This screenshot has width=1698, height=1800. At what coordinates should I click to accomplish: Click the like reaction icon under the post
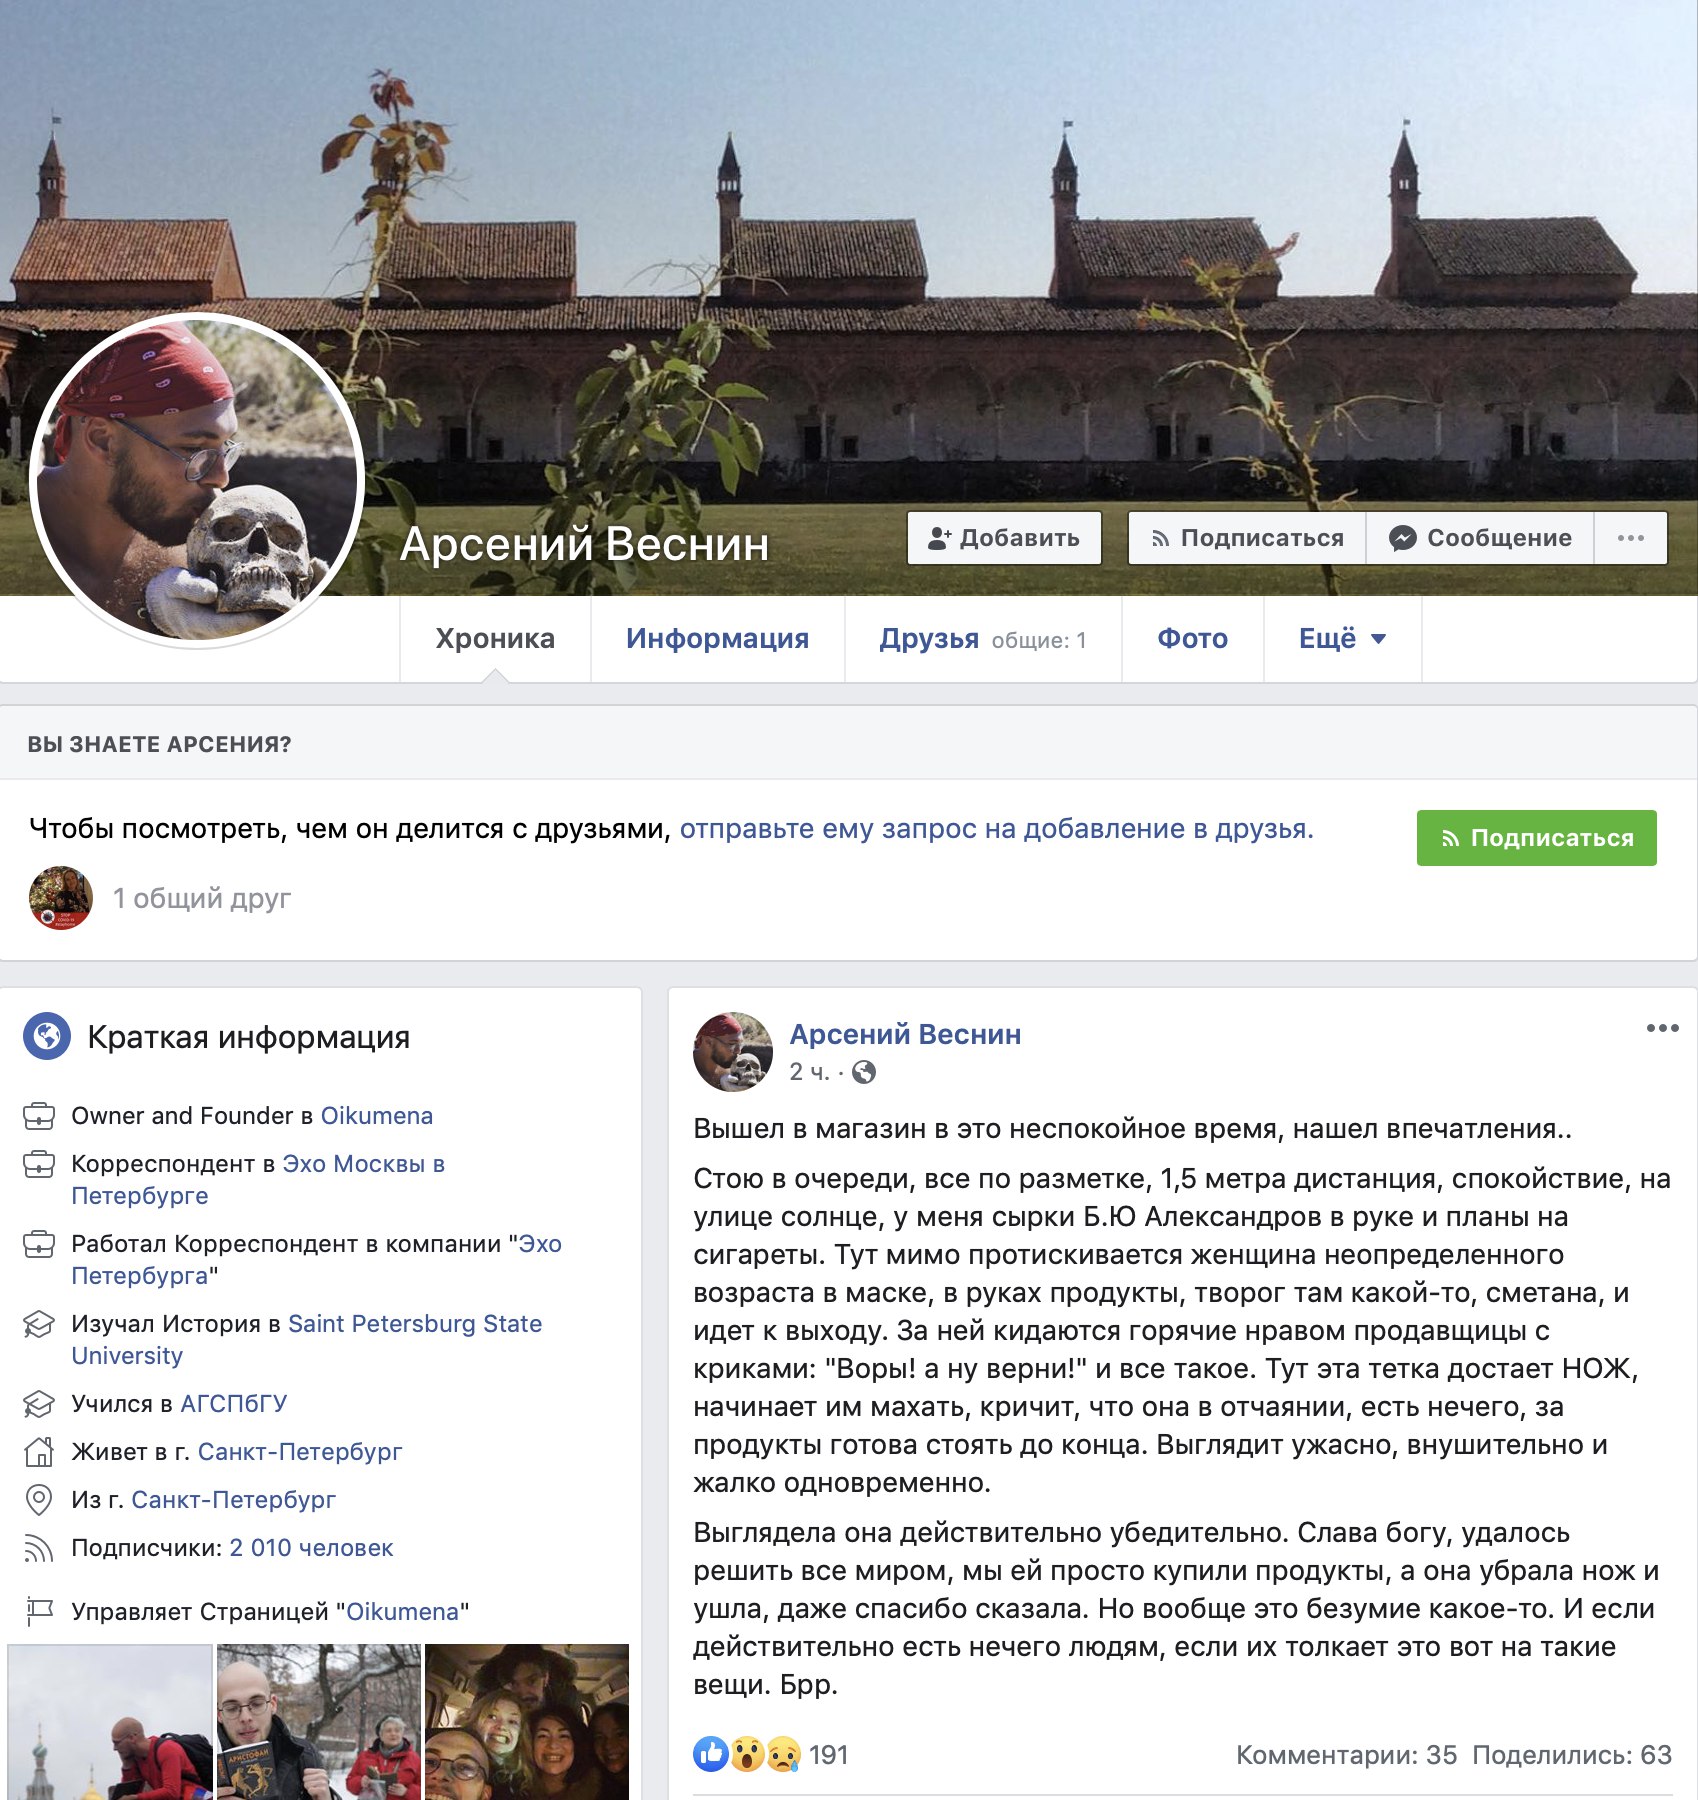[711, 1754]
